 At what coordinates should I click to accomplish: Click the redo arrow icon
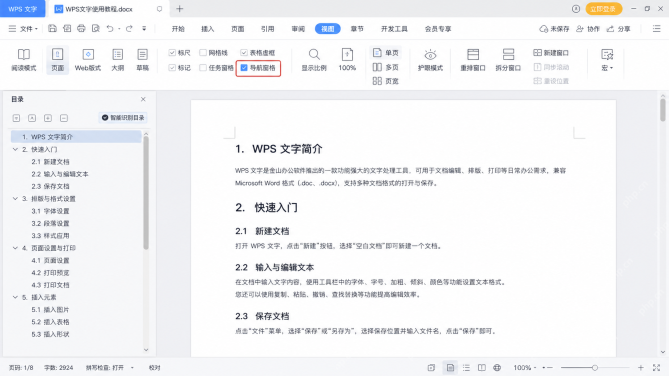[129, 29]
